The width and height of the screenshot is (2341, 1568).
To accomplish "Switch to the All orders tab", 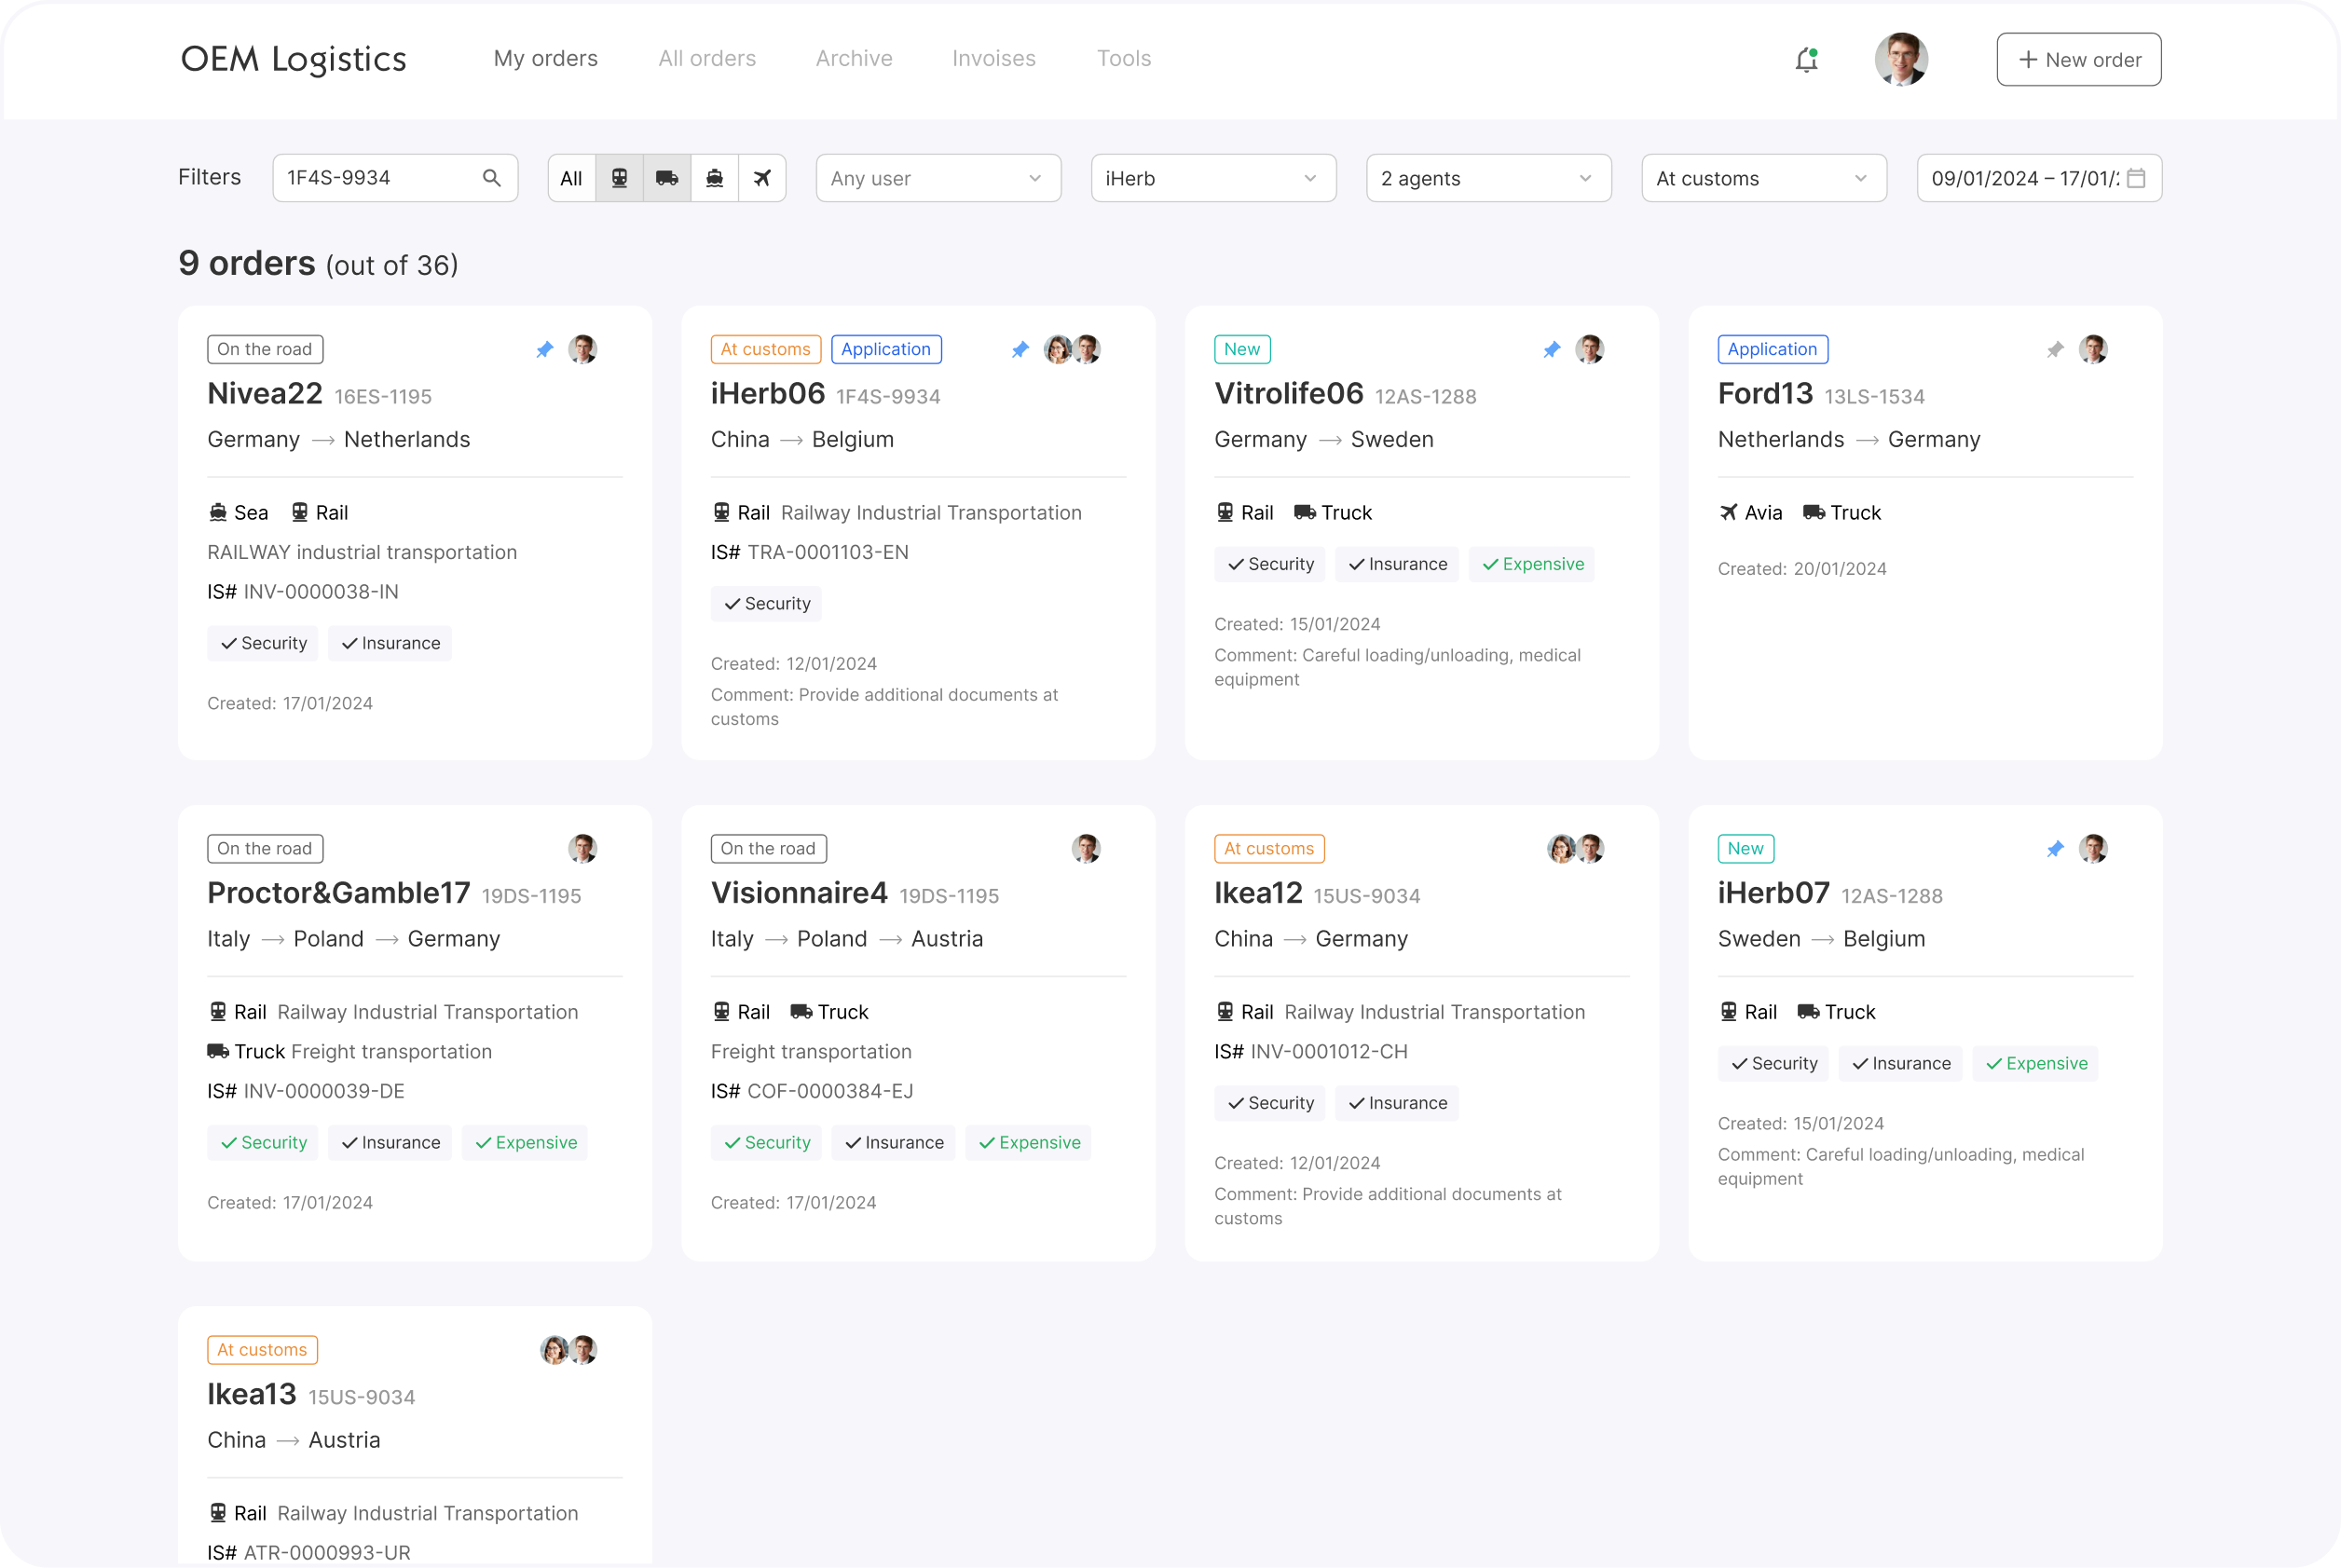I will pos(706,58).
